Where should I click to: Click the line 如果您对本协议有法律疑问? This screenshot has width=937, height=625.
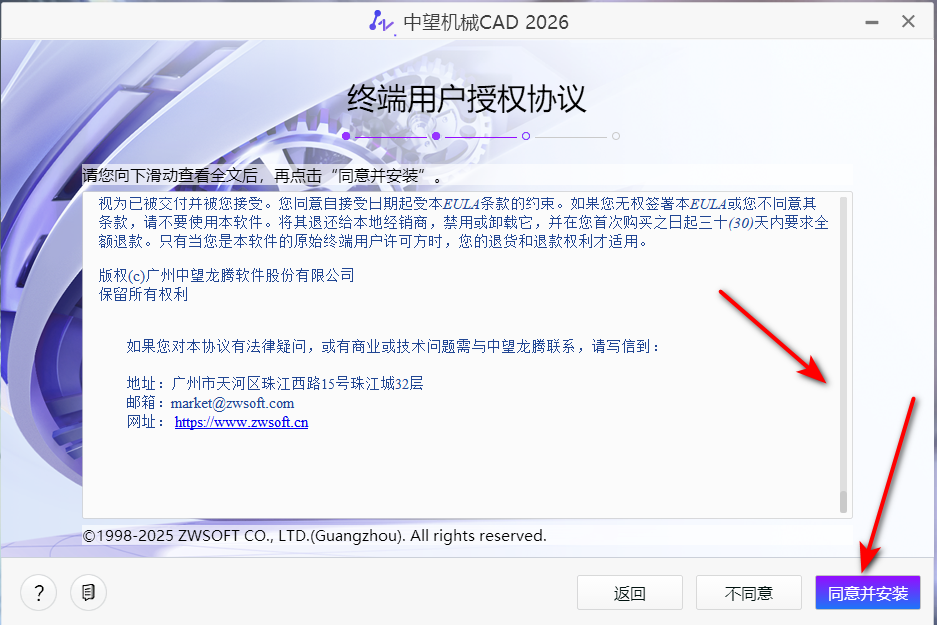(393, 347)
